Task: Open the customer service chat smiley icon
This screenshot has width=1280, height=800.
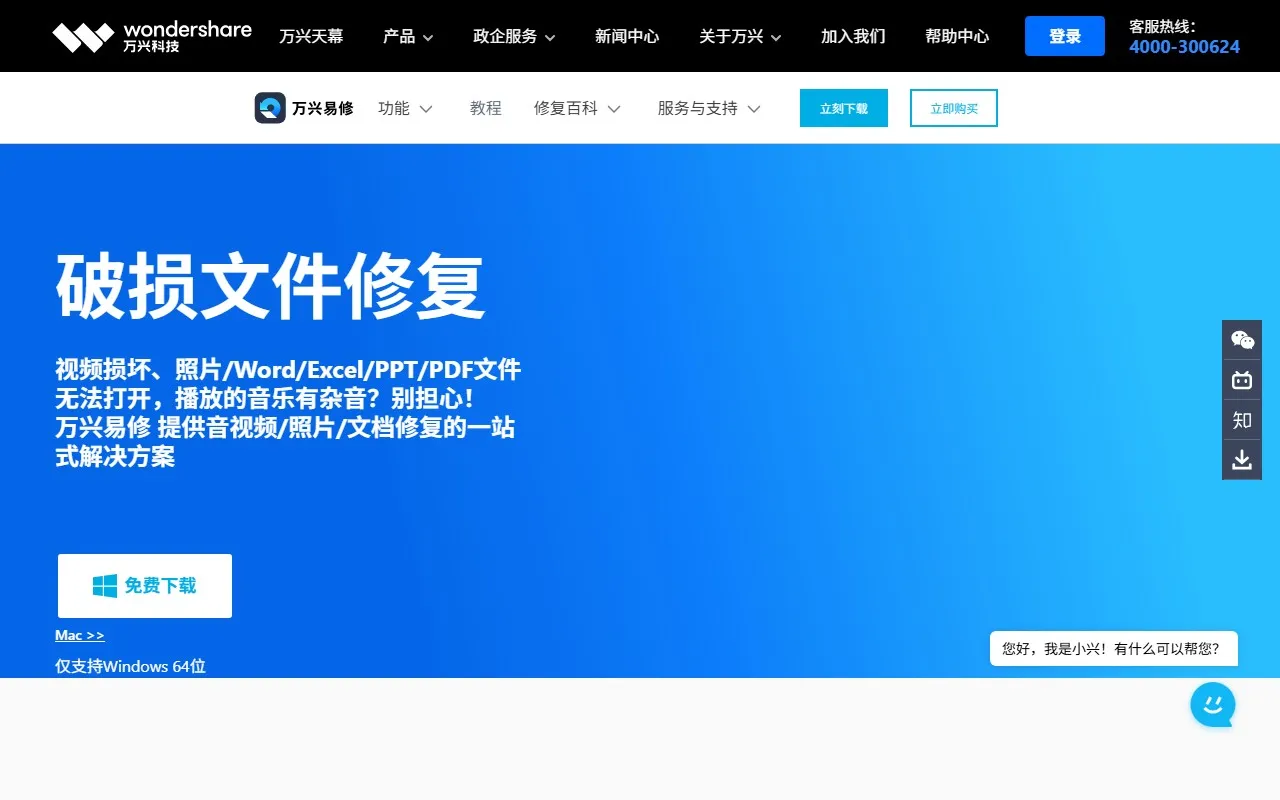Action: click(x=1212, y=704)
